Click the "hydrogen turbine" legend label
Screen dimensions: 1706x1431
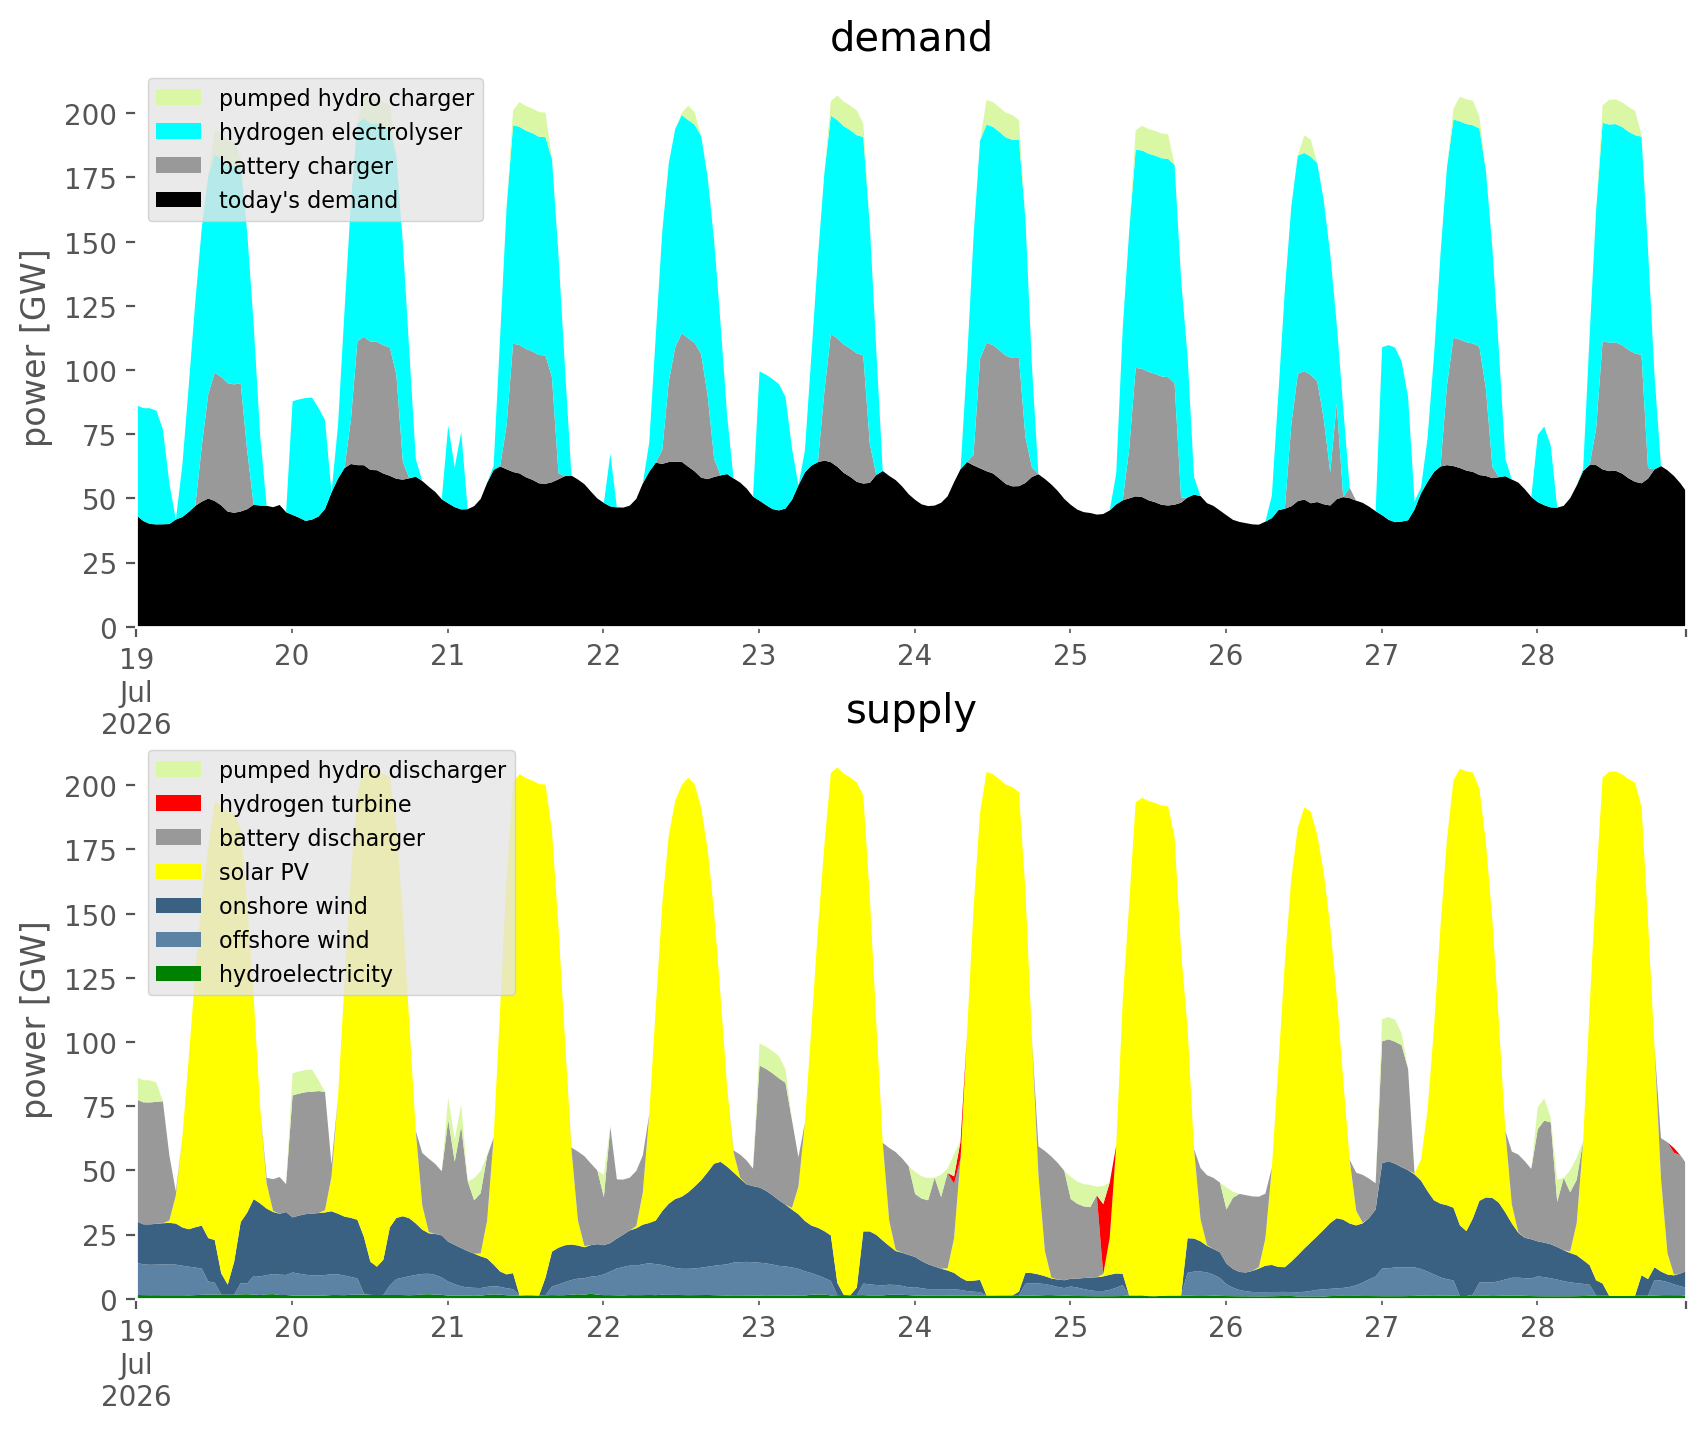(x=315, y=804)
